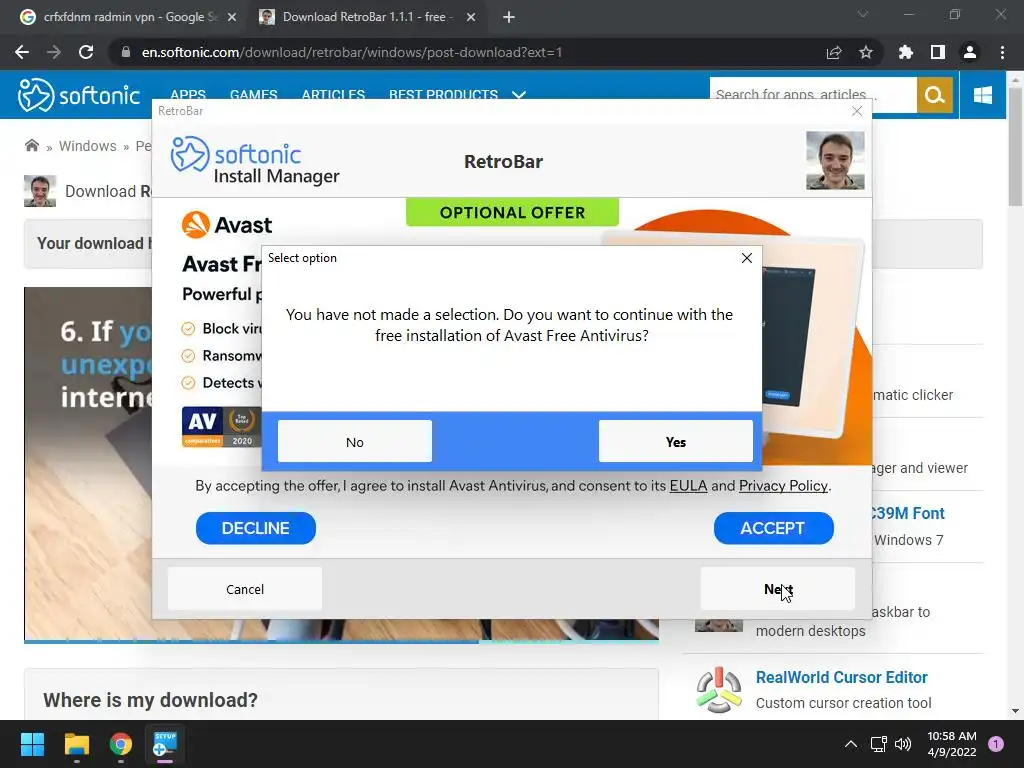Click the blue ACCEPT button

point(773,528)
